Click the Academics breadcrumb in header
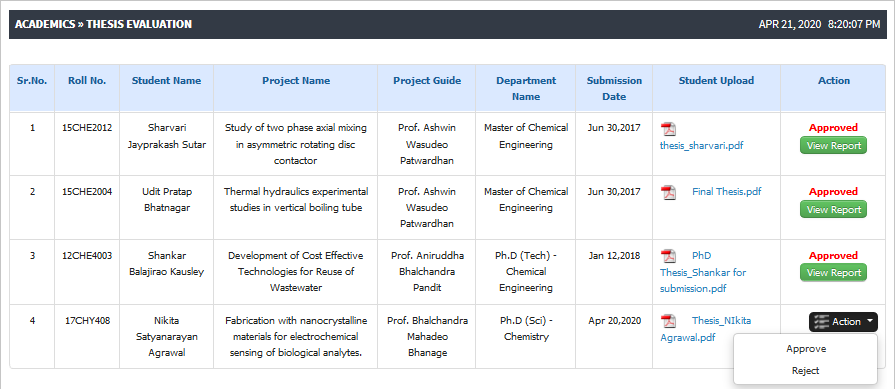 coord(45,24)
